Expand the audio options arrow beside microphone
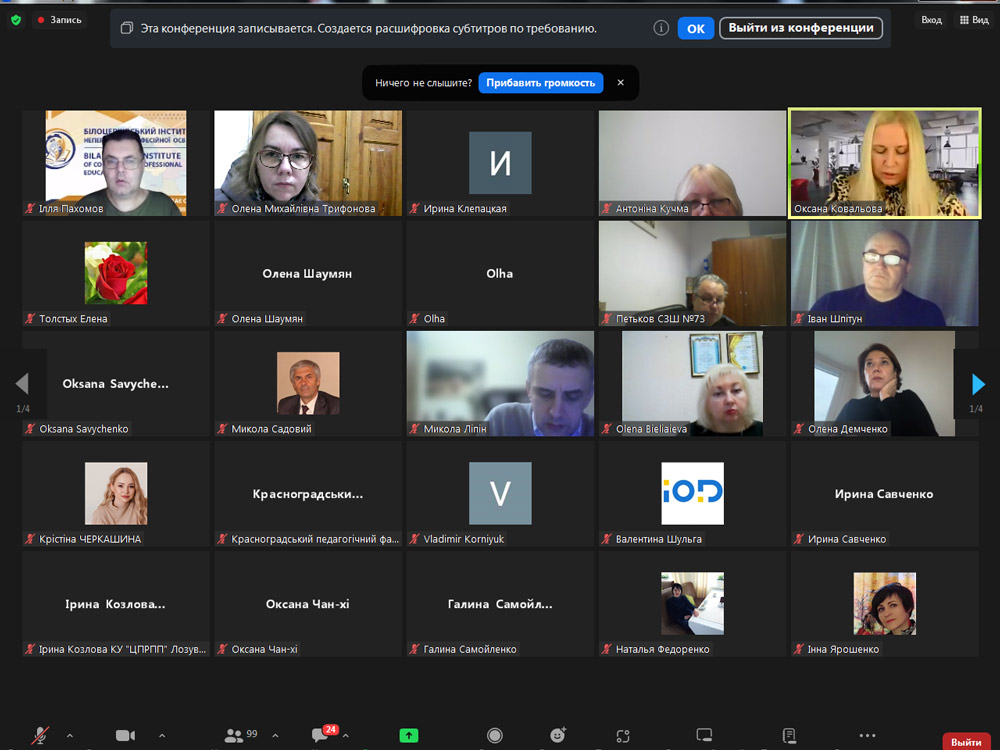Image resolution: width=1000 pixels, height=750 pixels. tap(69, 736)
